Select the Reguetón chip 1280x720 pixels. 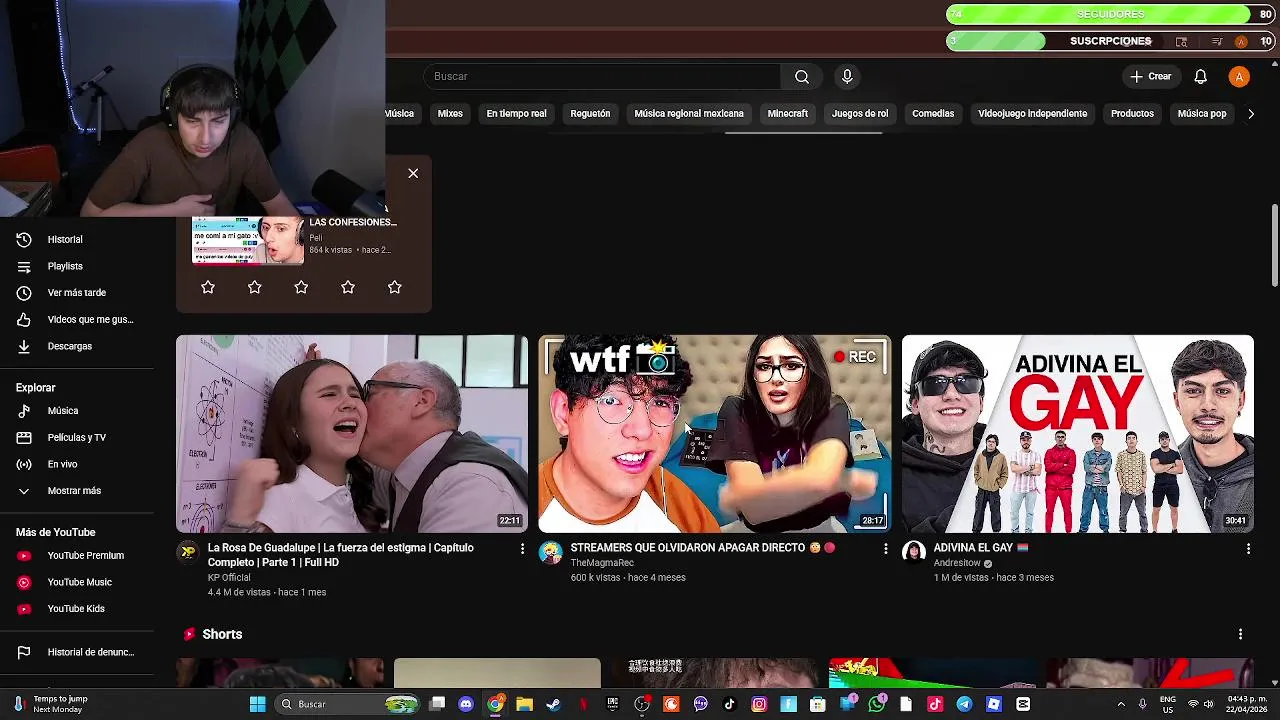(590, 114)
